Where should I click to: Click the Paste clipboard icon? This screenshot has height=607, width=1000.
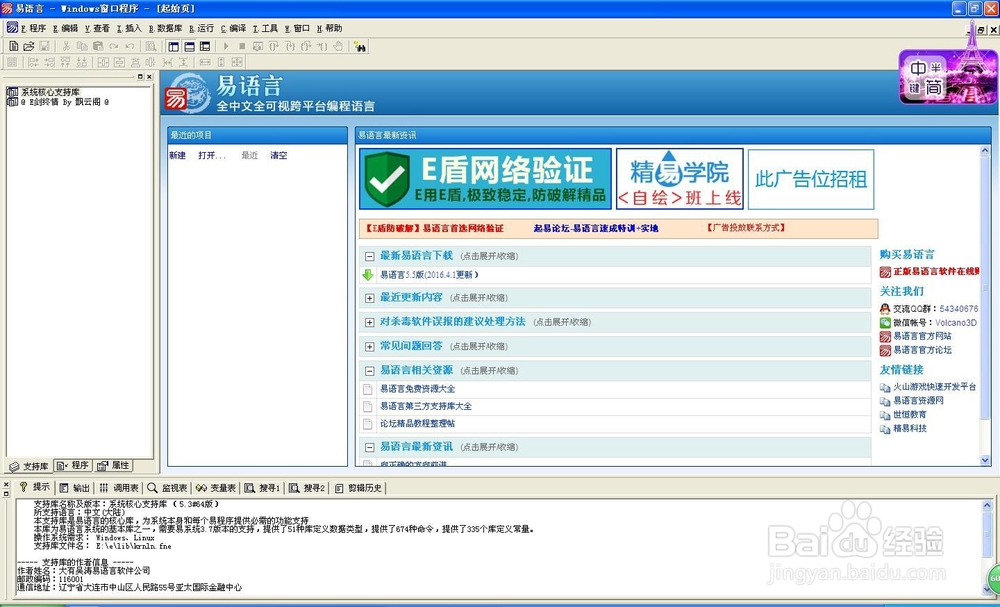[x=98, y=46]
